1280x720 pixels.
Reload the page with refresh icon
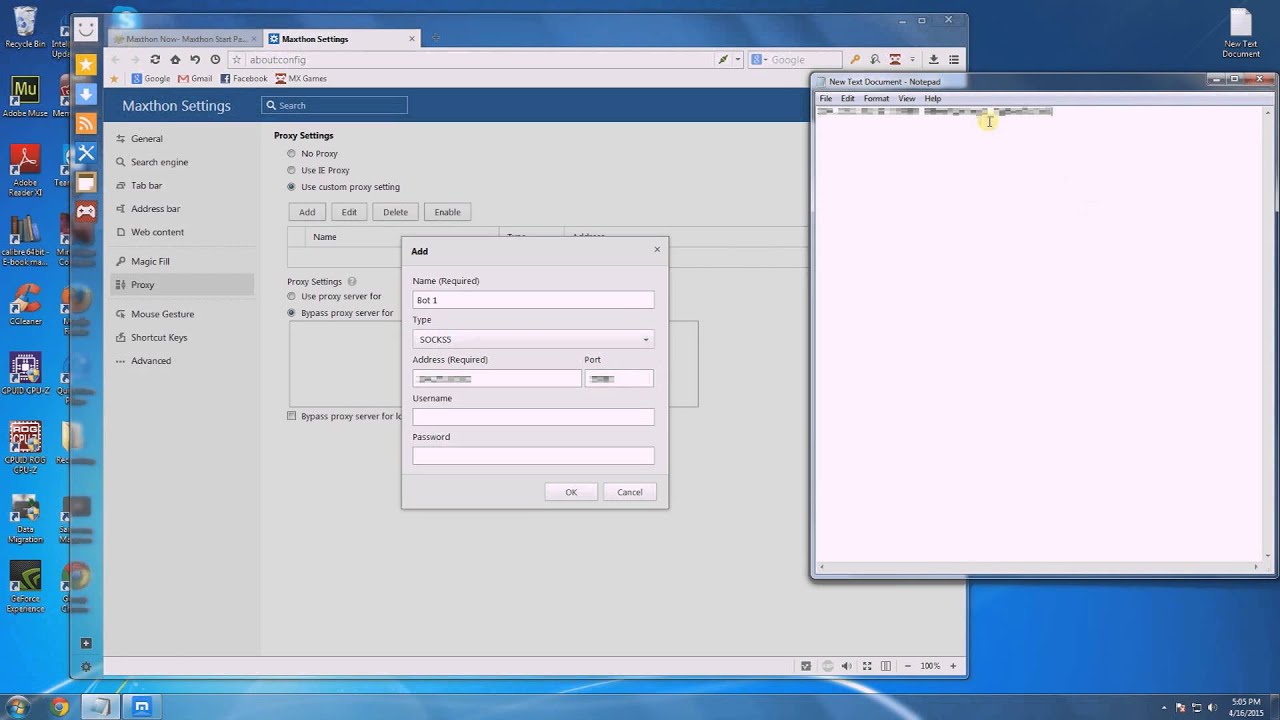point(155,59)
